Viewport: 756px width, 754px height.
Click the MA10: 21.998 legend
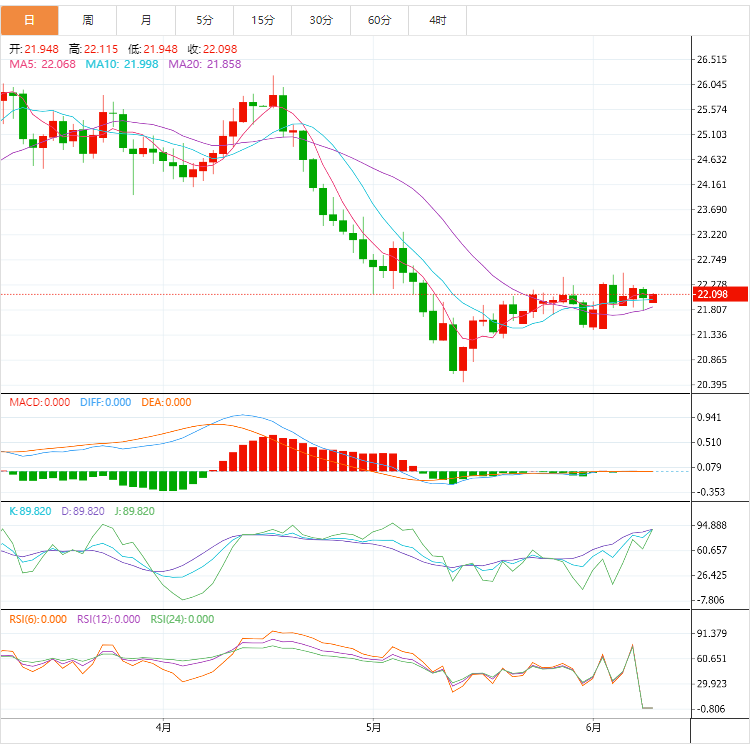(122, 64)
